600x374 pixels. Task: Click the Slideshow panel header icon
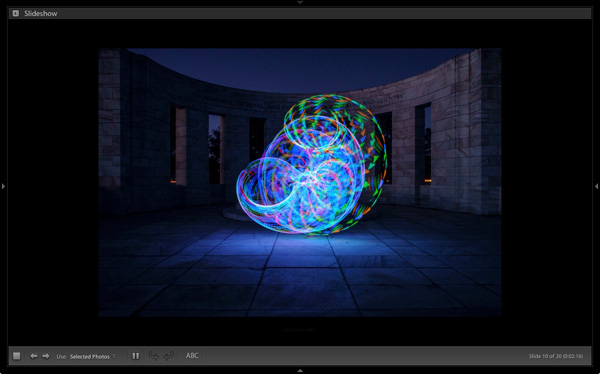16,13
